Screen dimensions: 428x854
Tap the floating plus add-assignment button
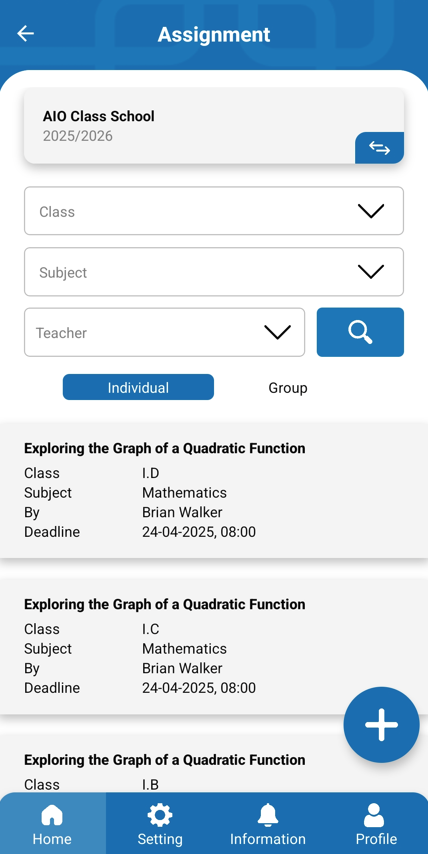pyautogui.click(x=382, y=725)
